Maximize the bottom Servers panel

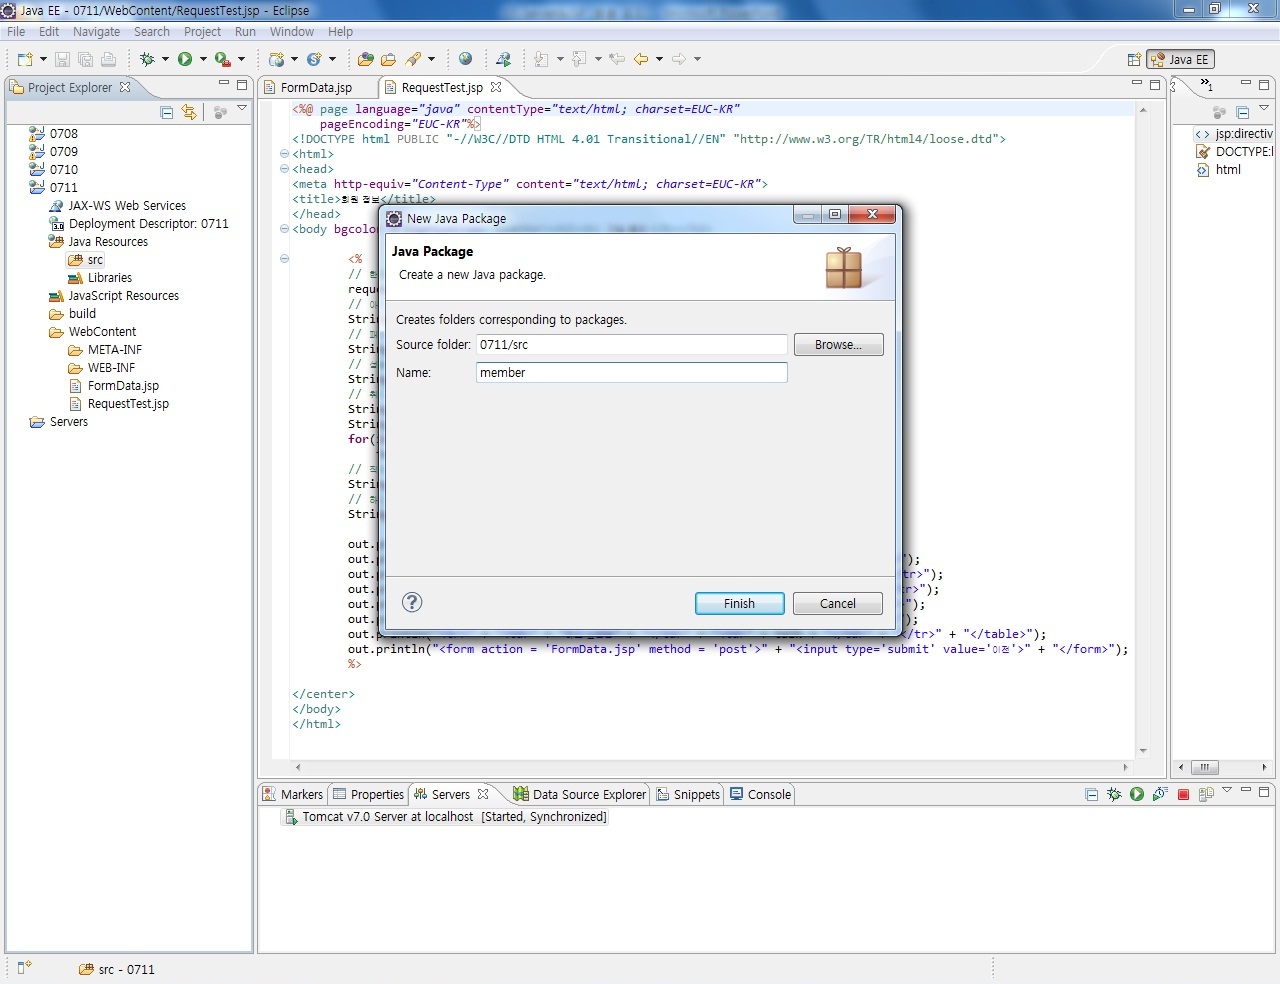pos(1264,791)
